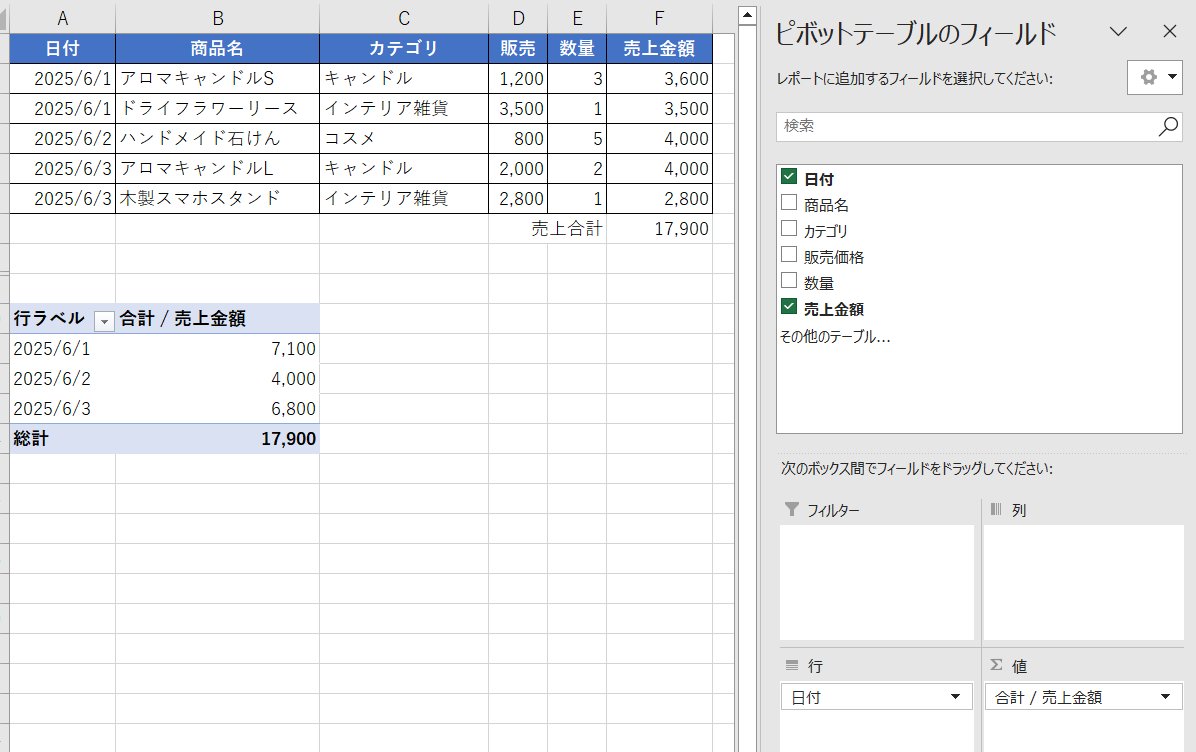Click the magnifier icon in the field search box
The height and width of the screenshot is (752, 1196).
[1167, 127]
